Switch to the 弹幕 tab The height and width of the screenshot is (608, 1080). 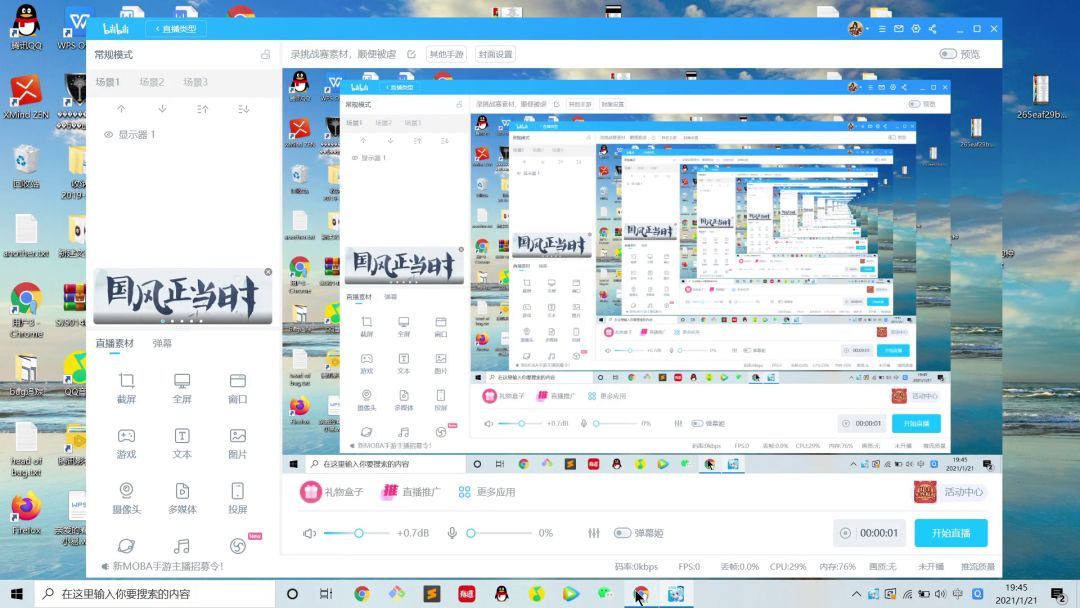pos(162,343)
